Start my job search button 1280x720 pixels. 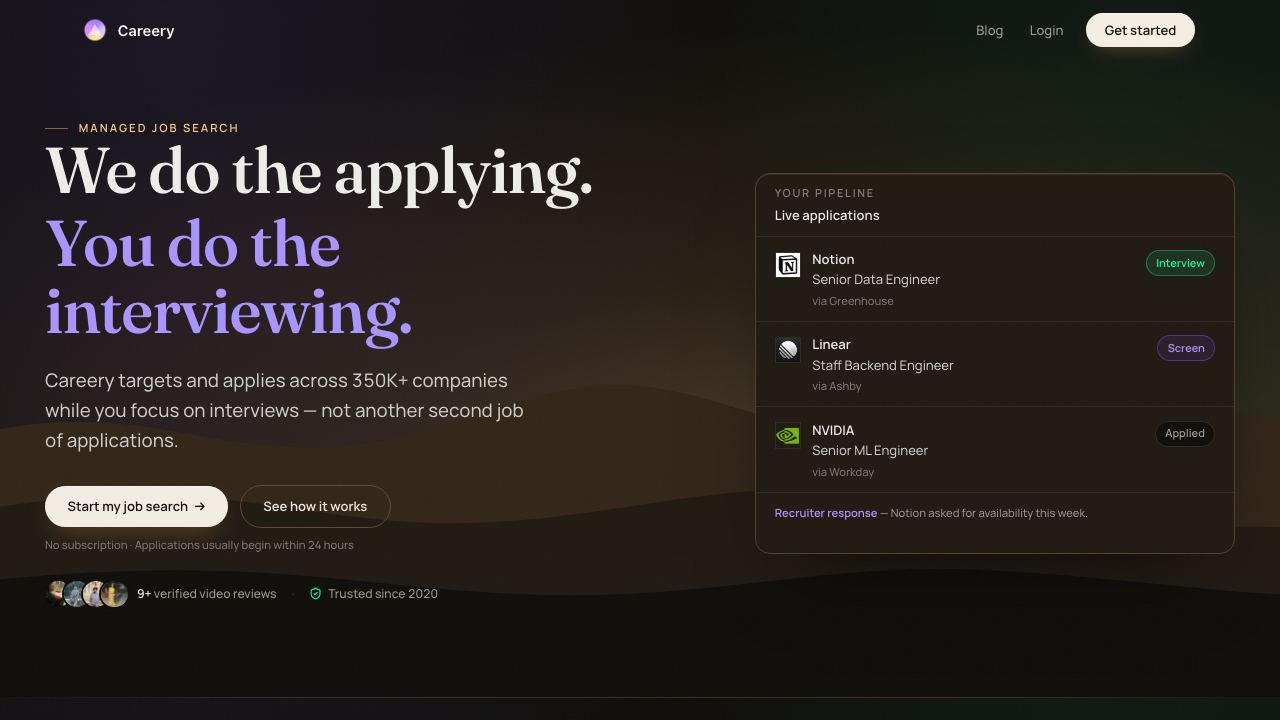[x=136, y=507]
